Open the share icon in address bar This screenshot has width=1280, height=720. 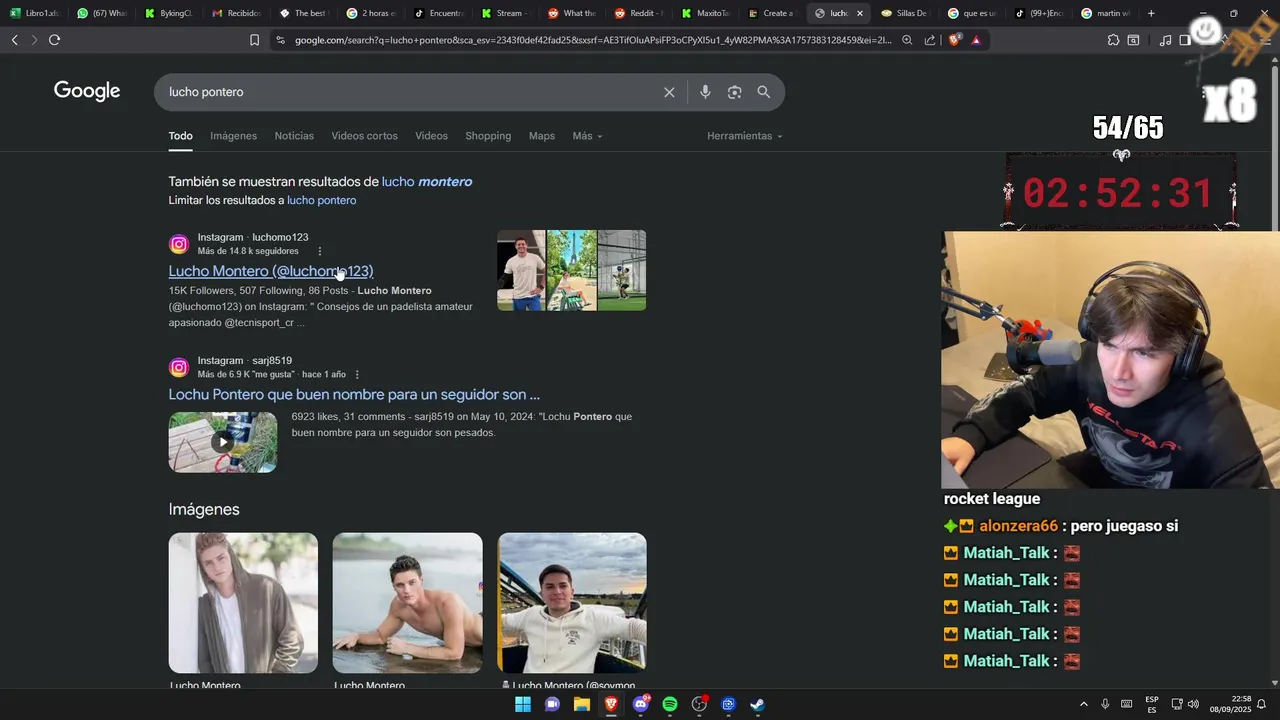tap(930, 40)
